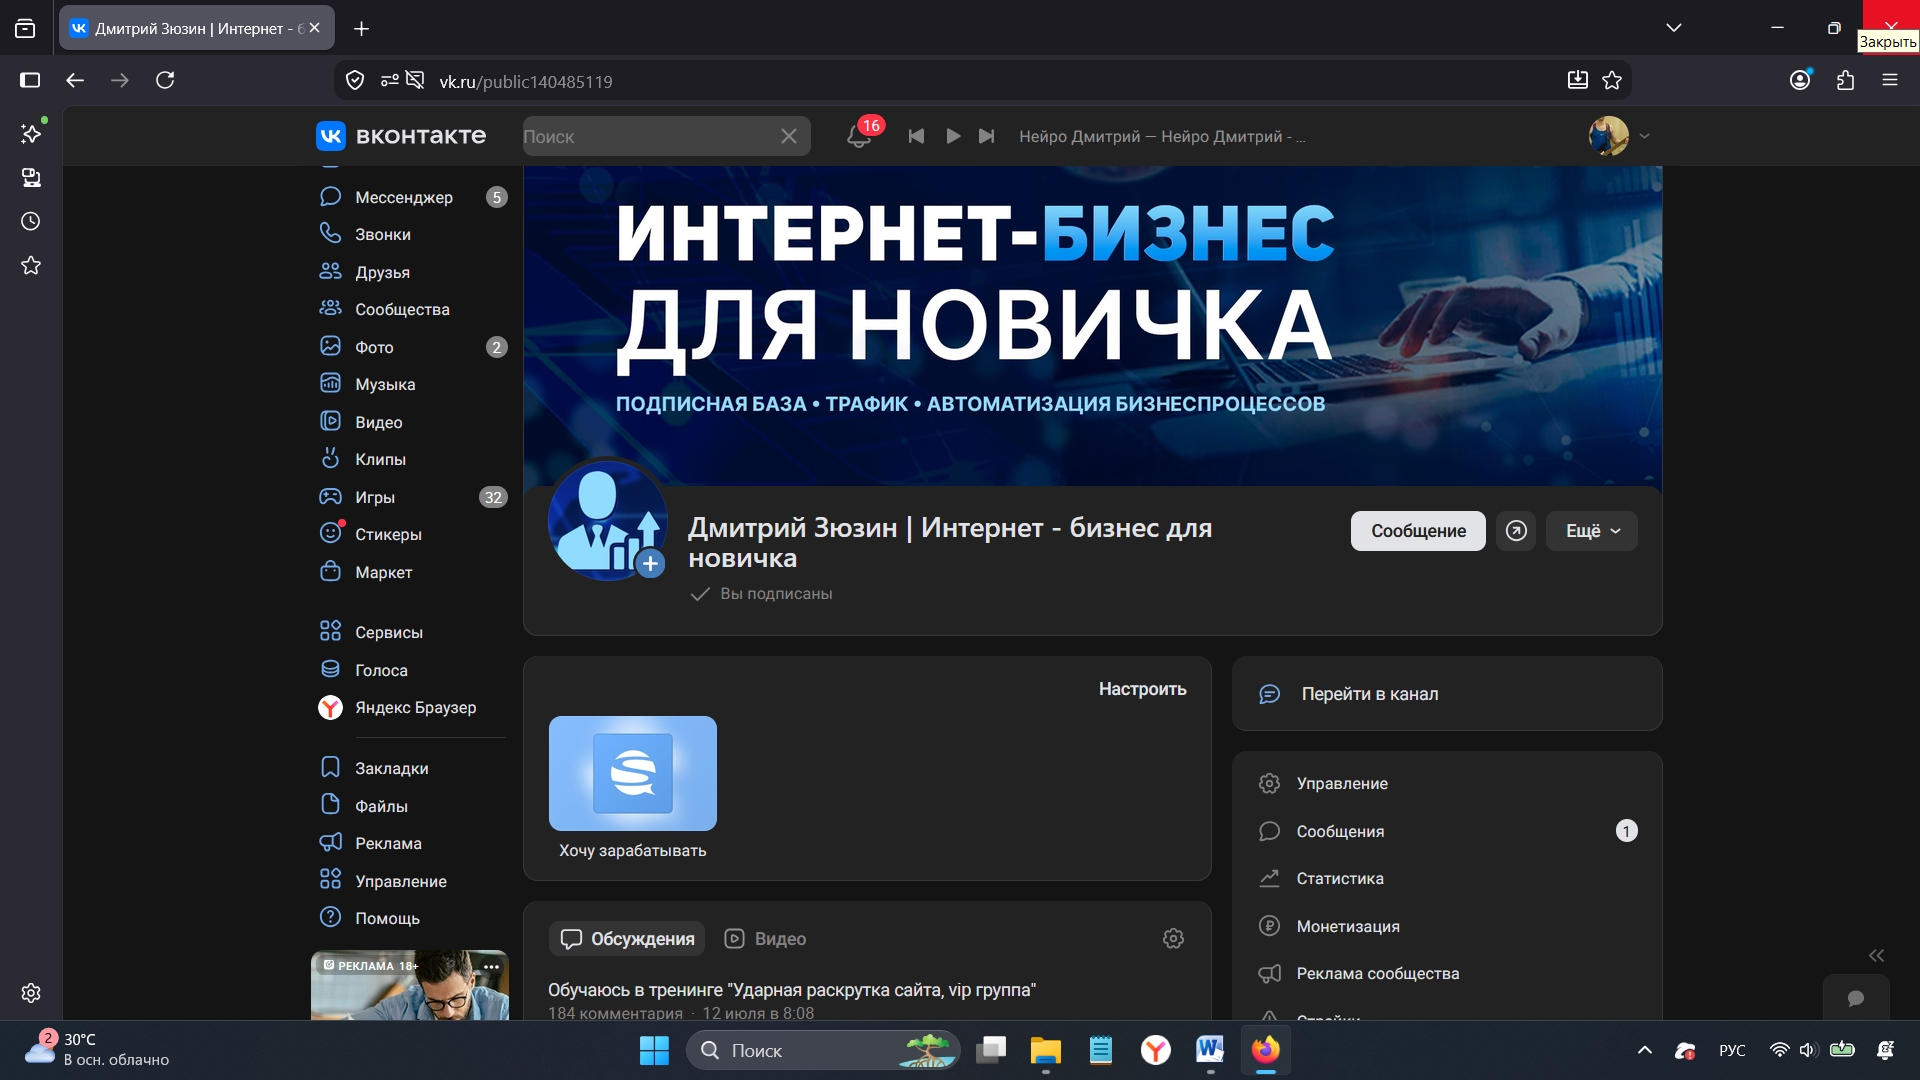This screenshot has width=1920, height=1080.
Task: Clear the VK search field
Action: 789,136
